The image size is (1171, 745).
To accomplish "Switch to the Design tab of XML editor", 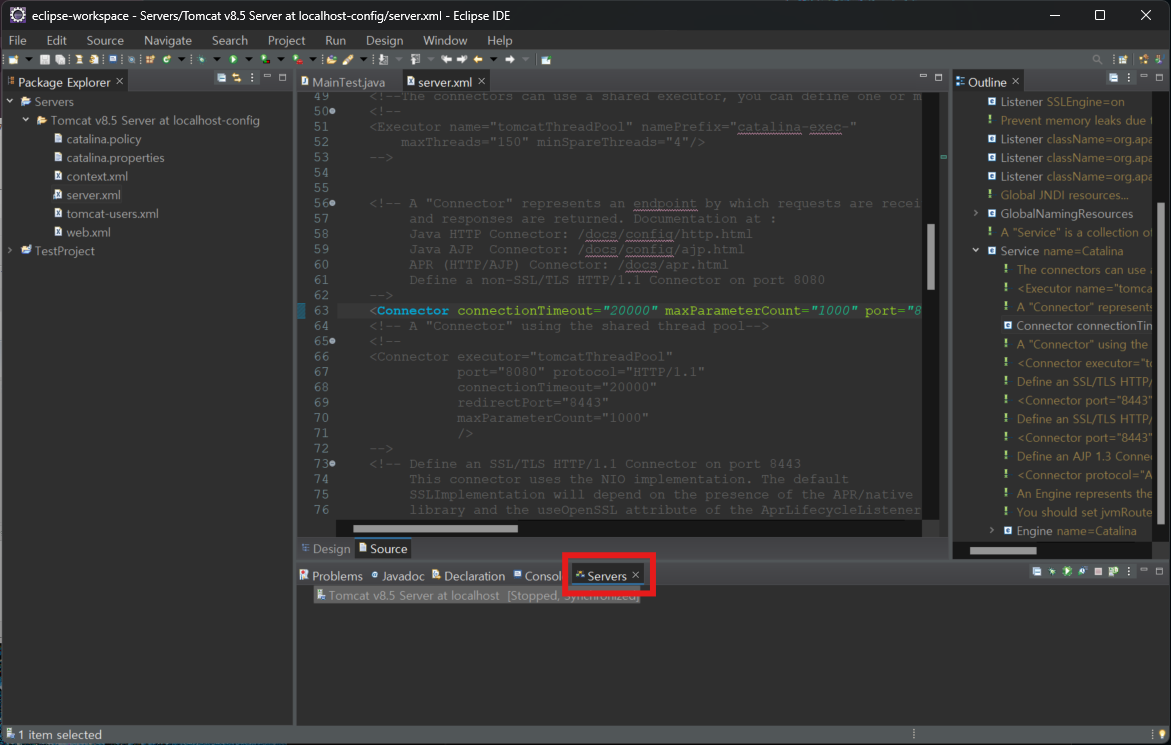I will (x=326, y=549).
